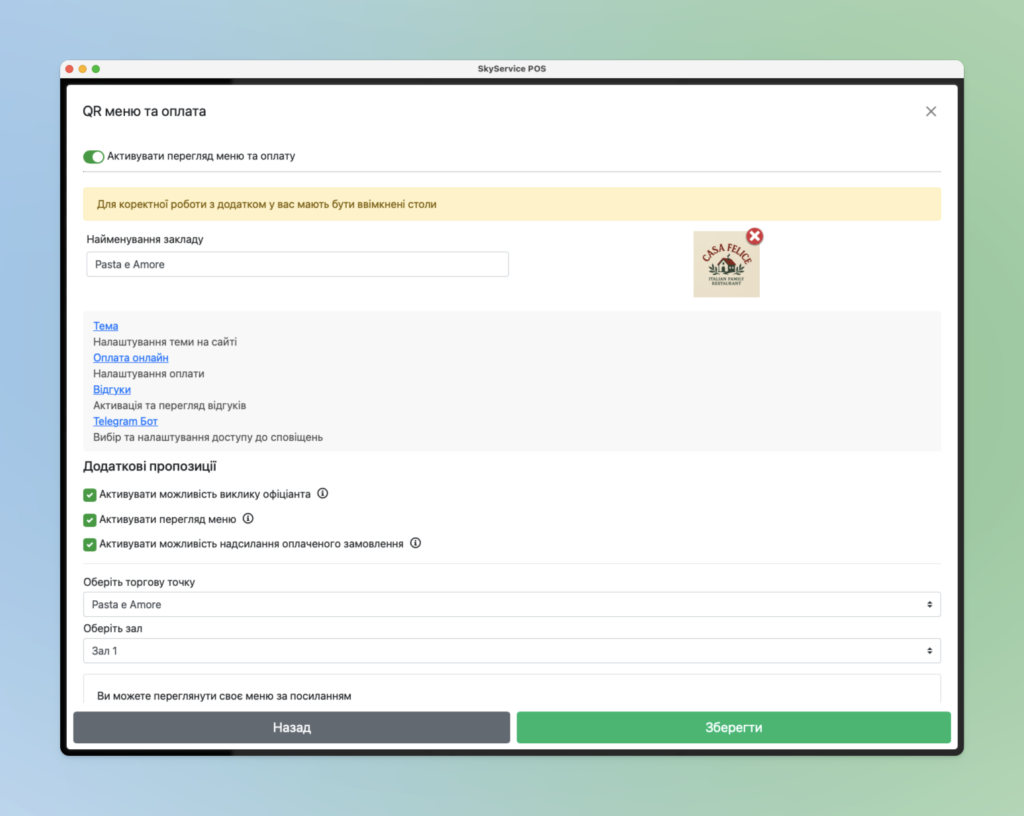Click the establishment name input field
The width and height of the screenshot is (1024, 816).
point(297,264)
